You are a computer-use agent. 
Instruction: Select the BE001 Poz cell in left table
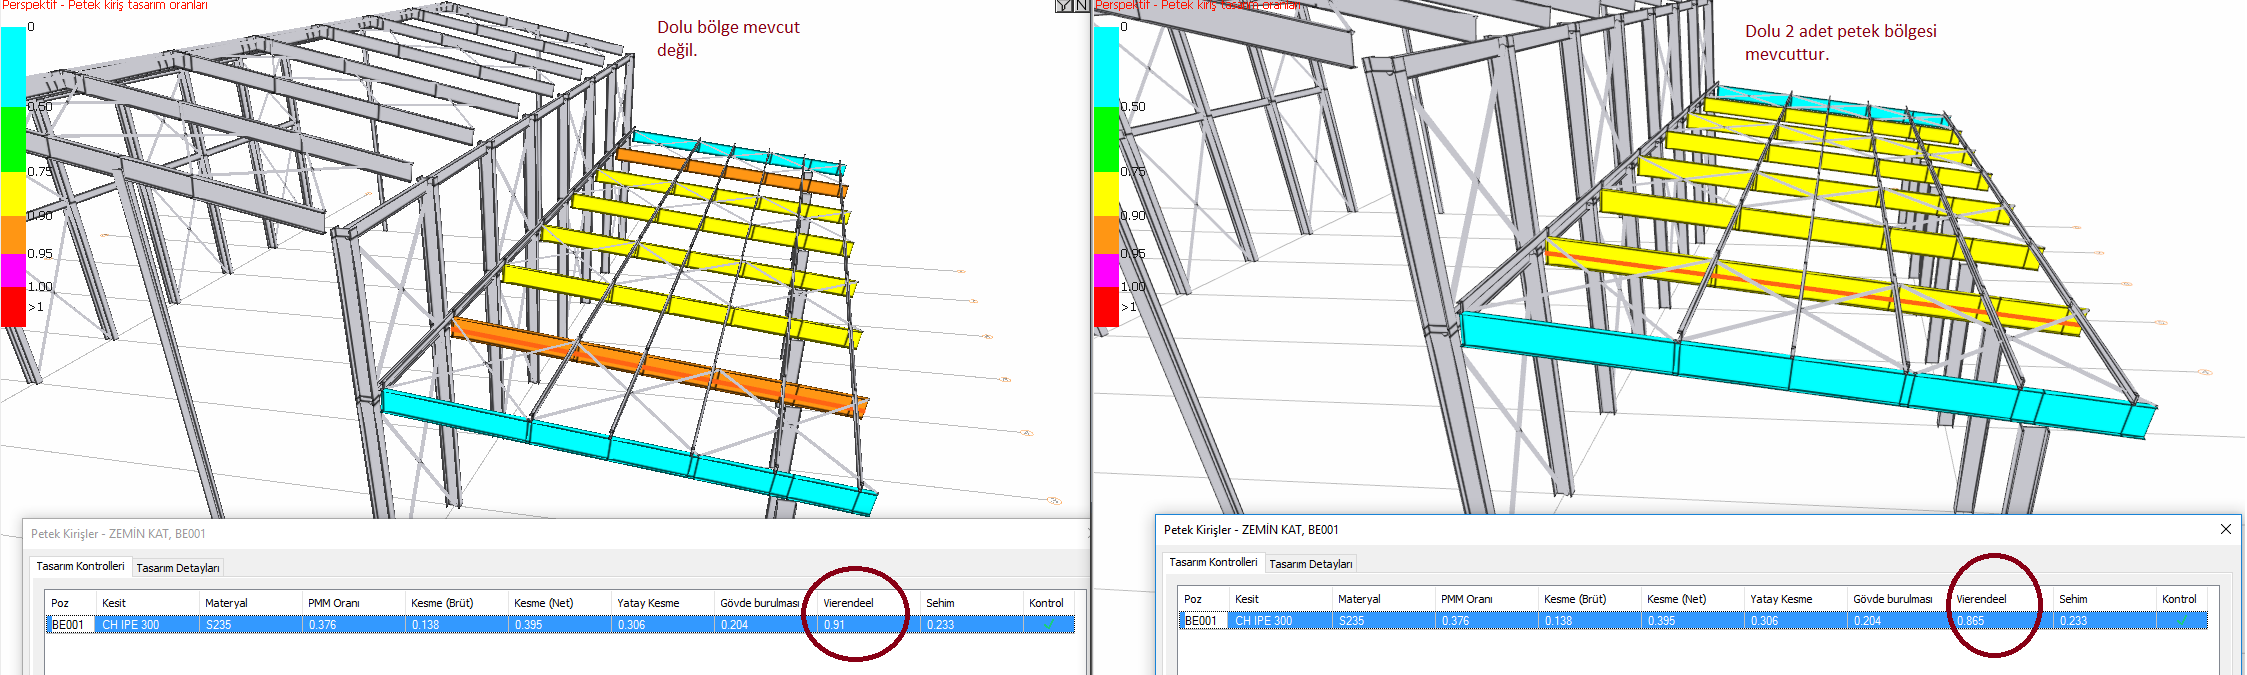pos(68,624)
